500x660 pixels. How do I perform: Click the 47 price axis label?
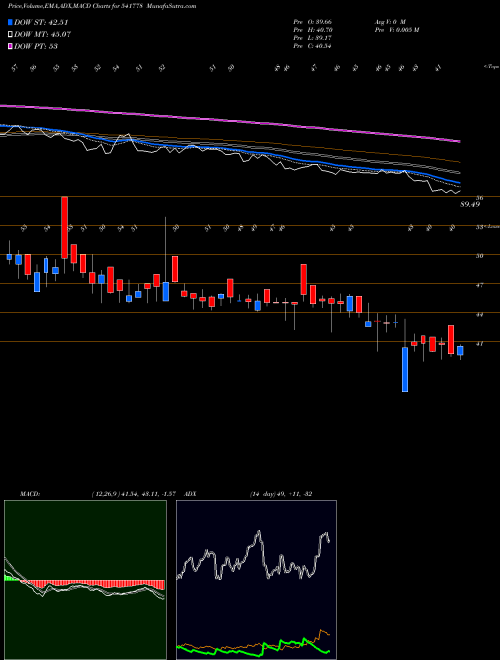click(479, 285)
